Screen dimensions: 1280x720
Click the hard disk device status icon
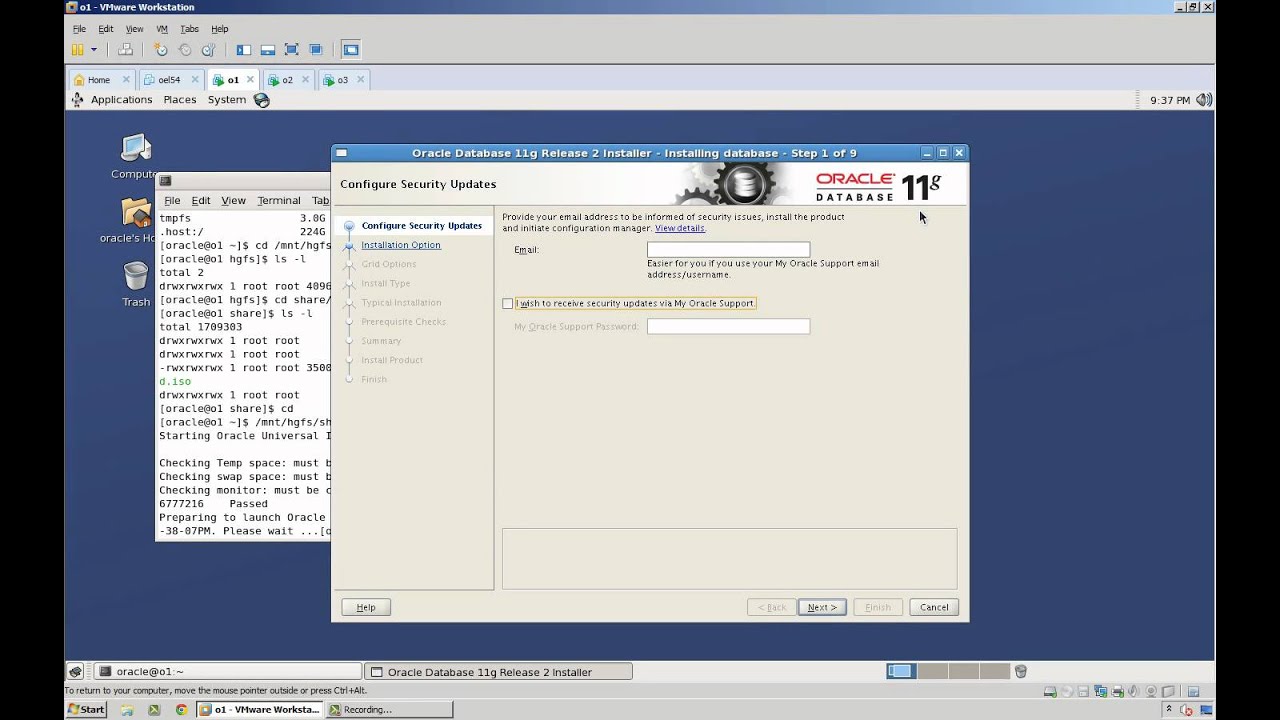tap(1050, 691)
